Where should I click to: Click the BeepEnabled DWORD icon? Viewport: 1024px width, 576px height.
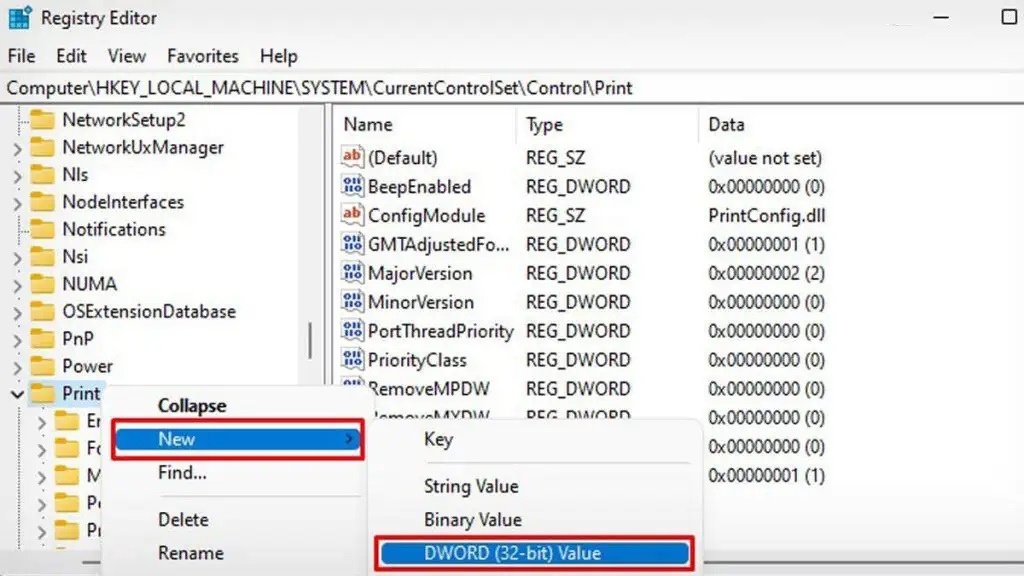click(x=352, y=186)
